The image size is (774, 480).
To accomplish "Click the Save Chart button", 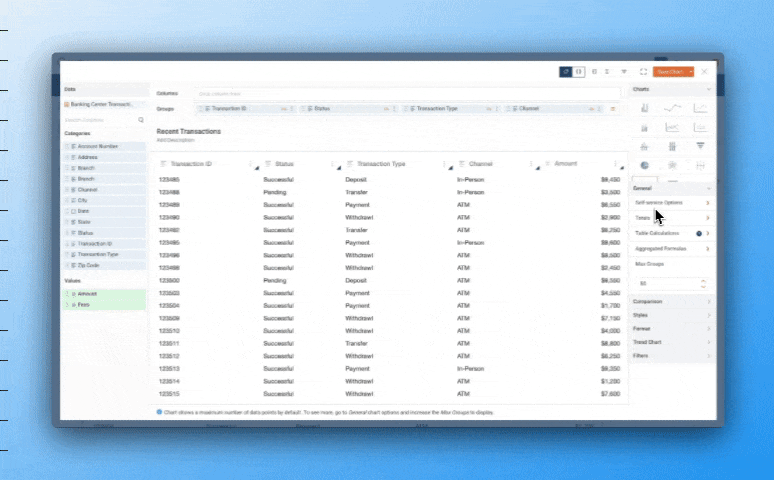I will pyautogui.click(x=668, y=72).
